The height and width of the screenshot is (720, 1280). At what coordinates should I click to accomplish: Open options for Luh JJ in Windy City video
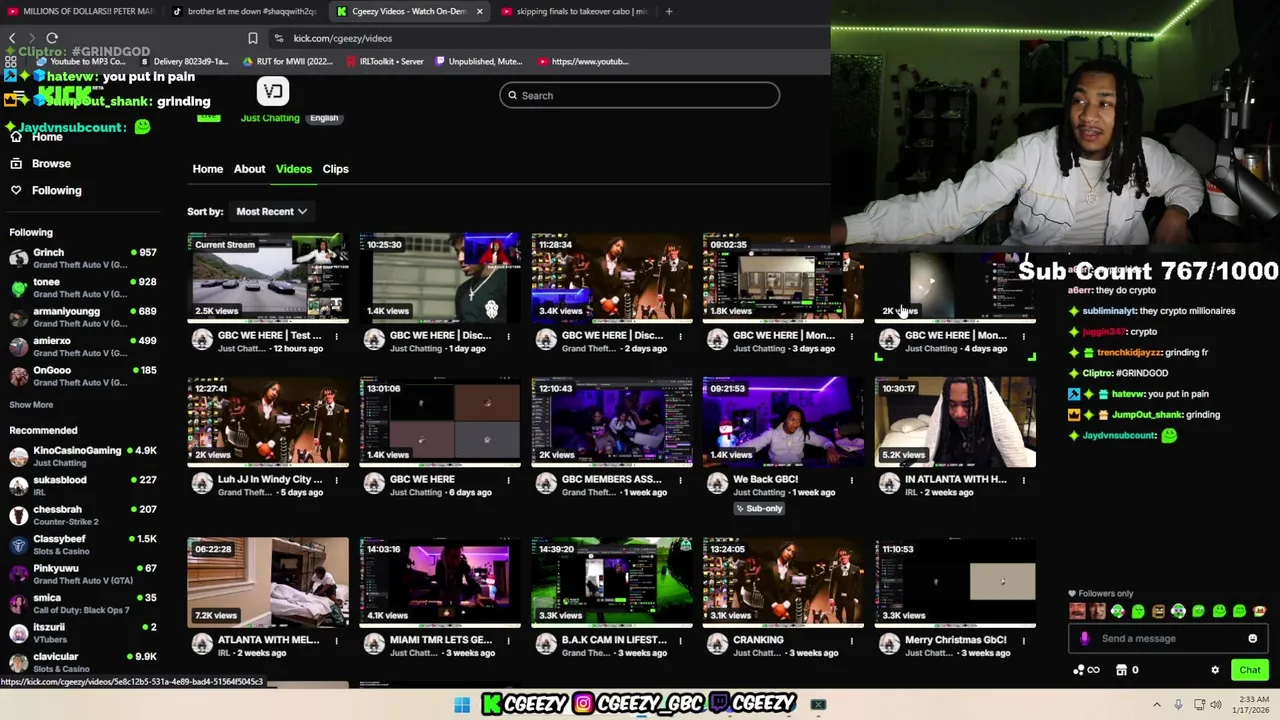pyautogui.click(x=336, y=480)
